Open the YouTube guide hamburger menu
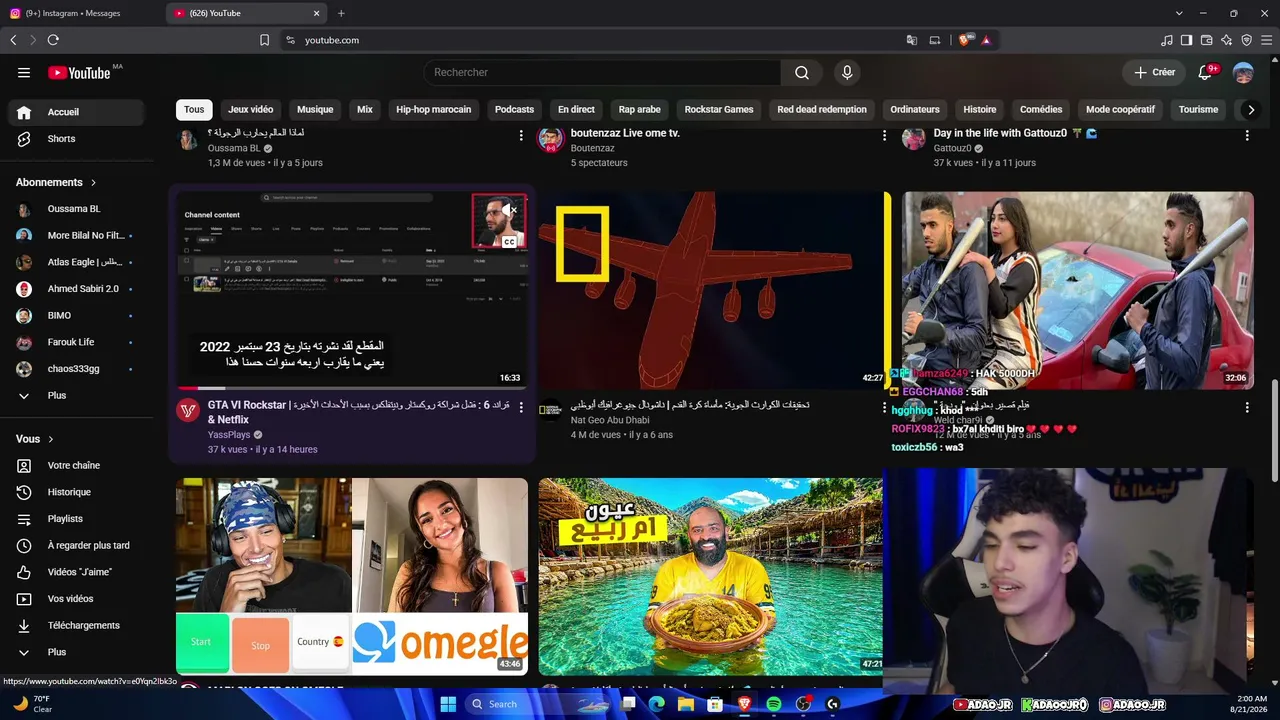The width and height of the screenshot is (1280, 720). pos(24,72)
